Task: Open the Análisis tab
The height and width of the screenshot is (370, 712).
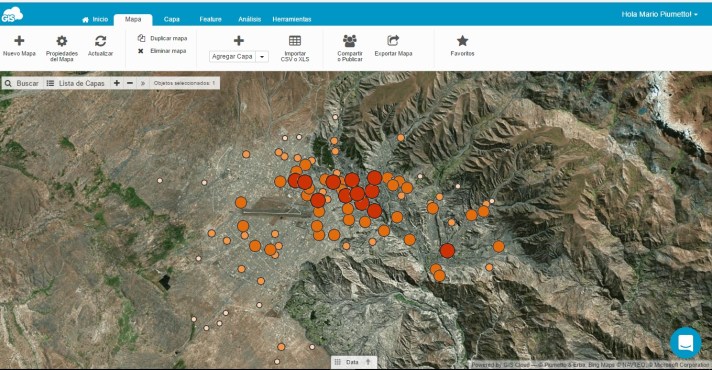Action: [249, 19]
